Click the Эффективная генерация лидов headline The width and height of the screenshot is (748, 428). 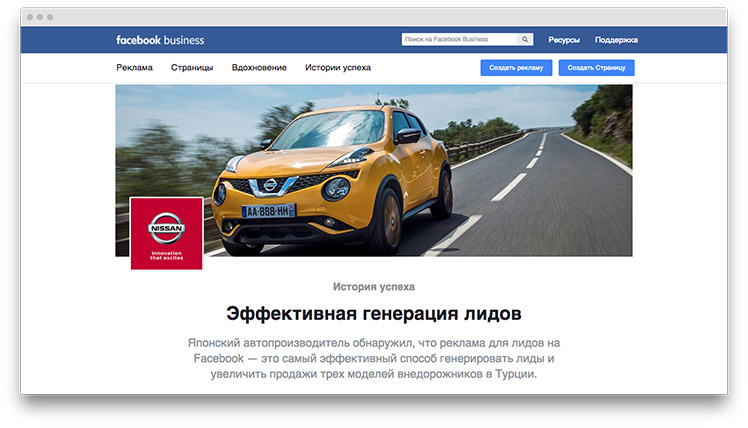(374, 313)
